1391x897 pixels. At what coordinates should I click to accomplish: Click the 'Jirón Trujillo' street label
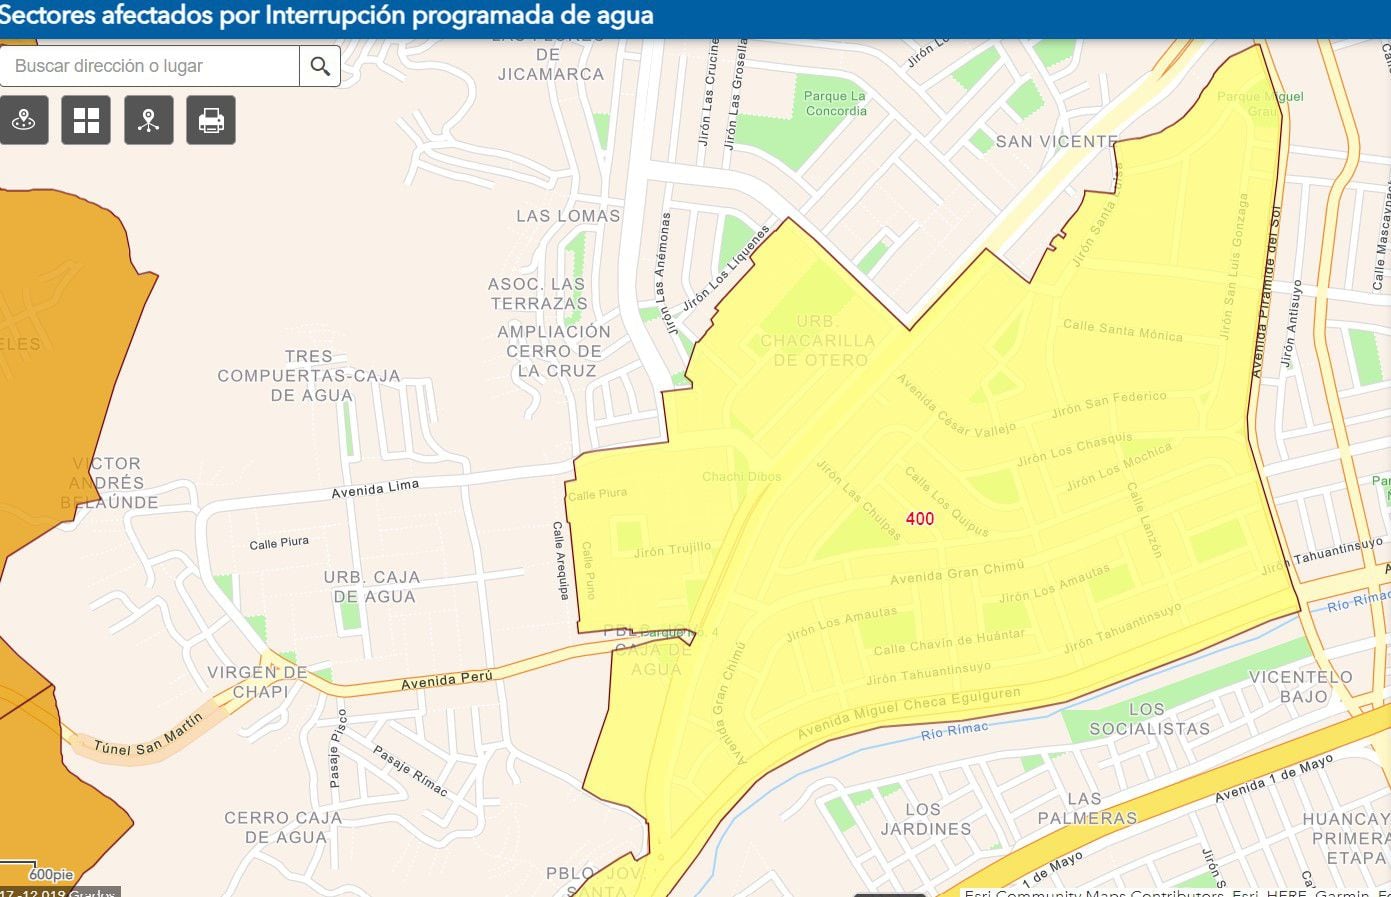pos(673,549)
